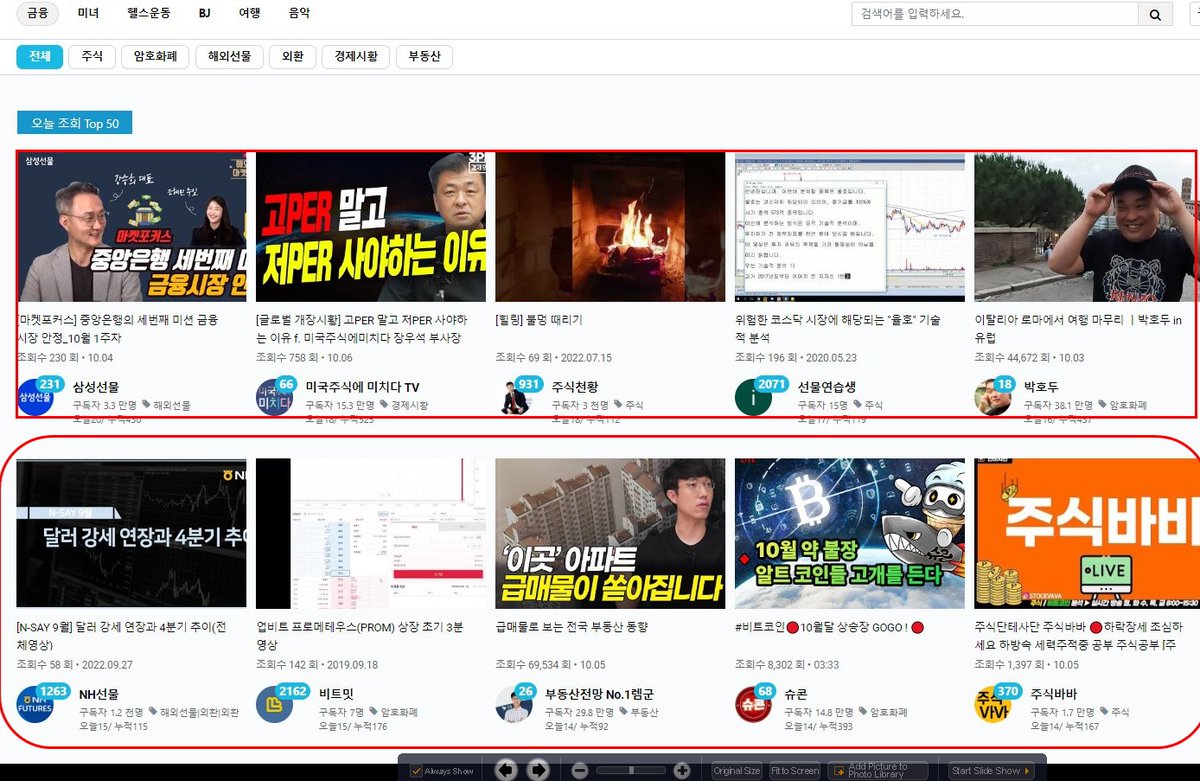Select the 헬스운동 category tab
Viewport: 1200px width, 781px height.
click(x=149, y=14)
